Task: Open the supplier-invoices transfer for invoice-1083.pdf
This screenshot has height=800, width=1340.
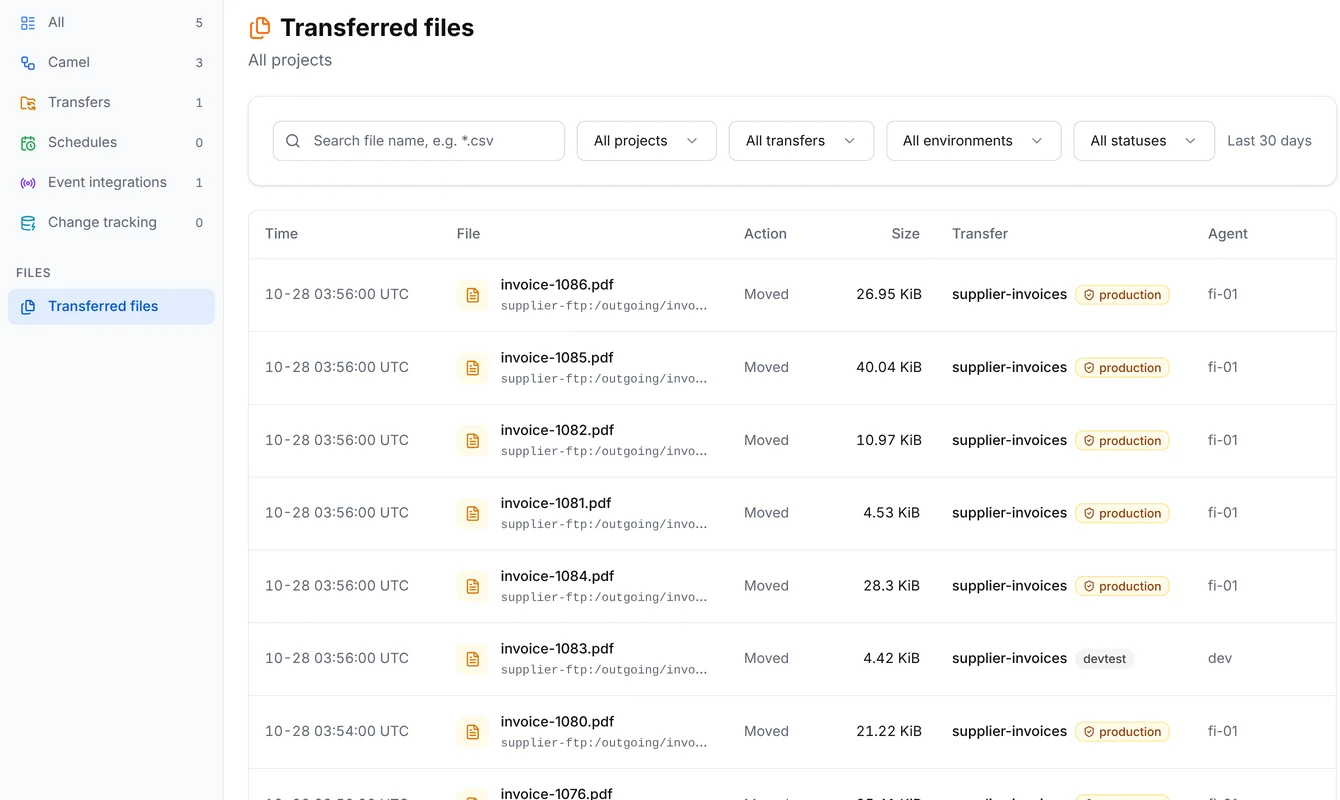Action: tap(1009, 658)
